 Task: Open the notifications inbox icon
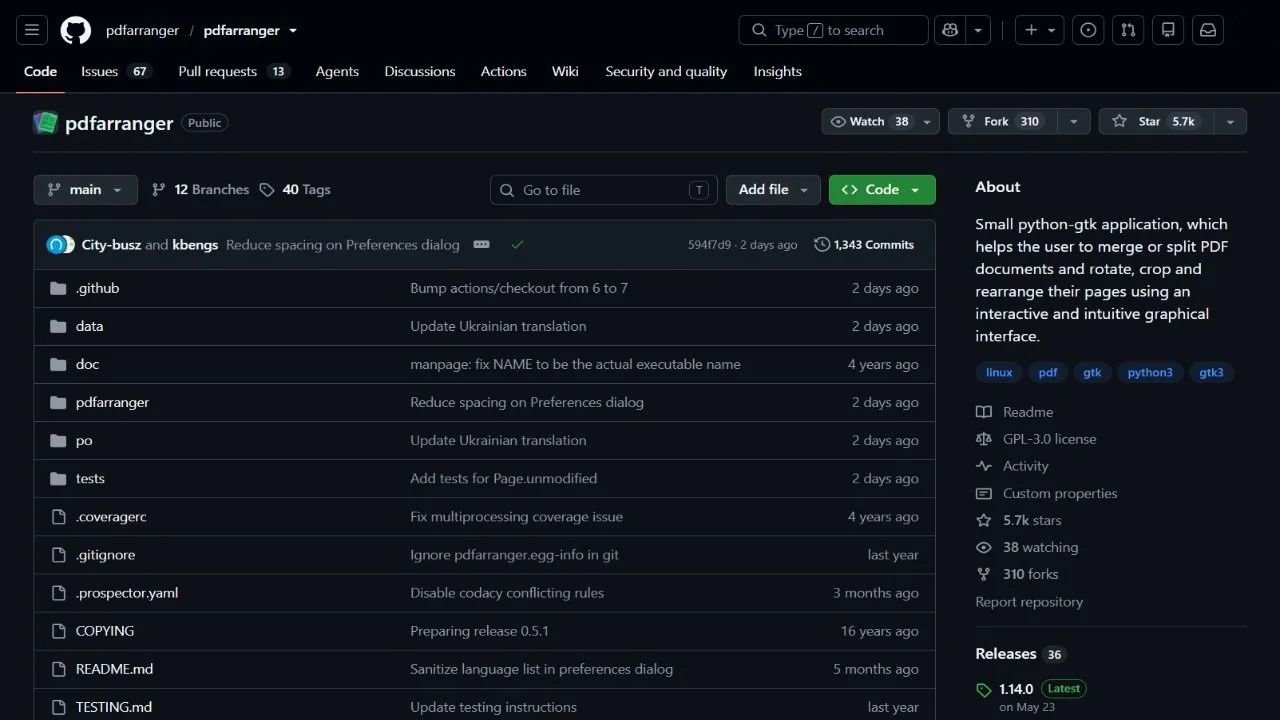(x=1208, y=30)
